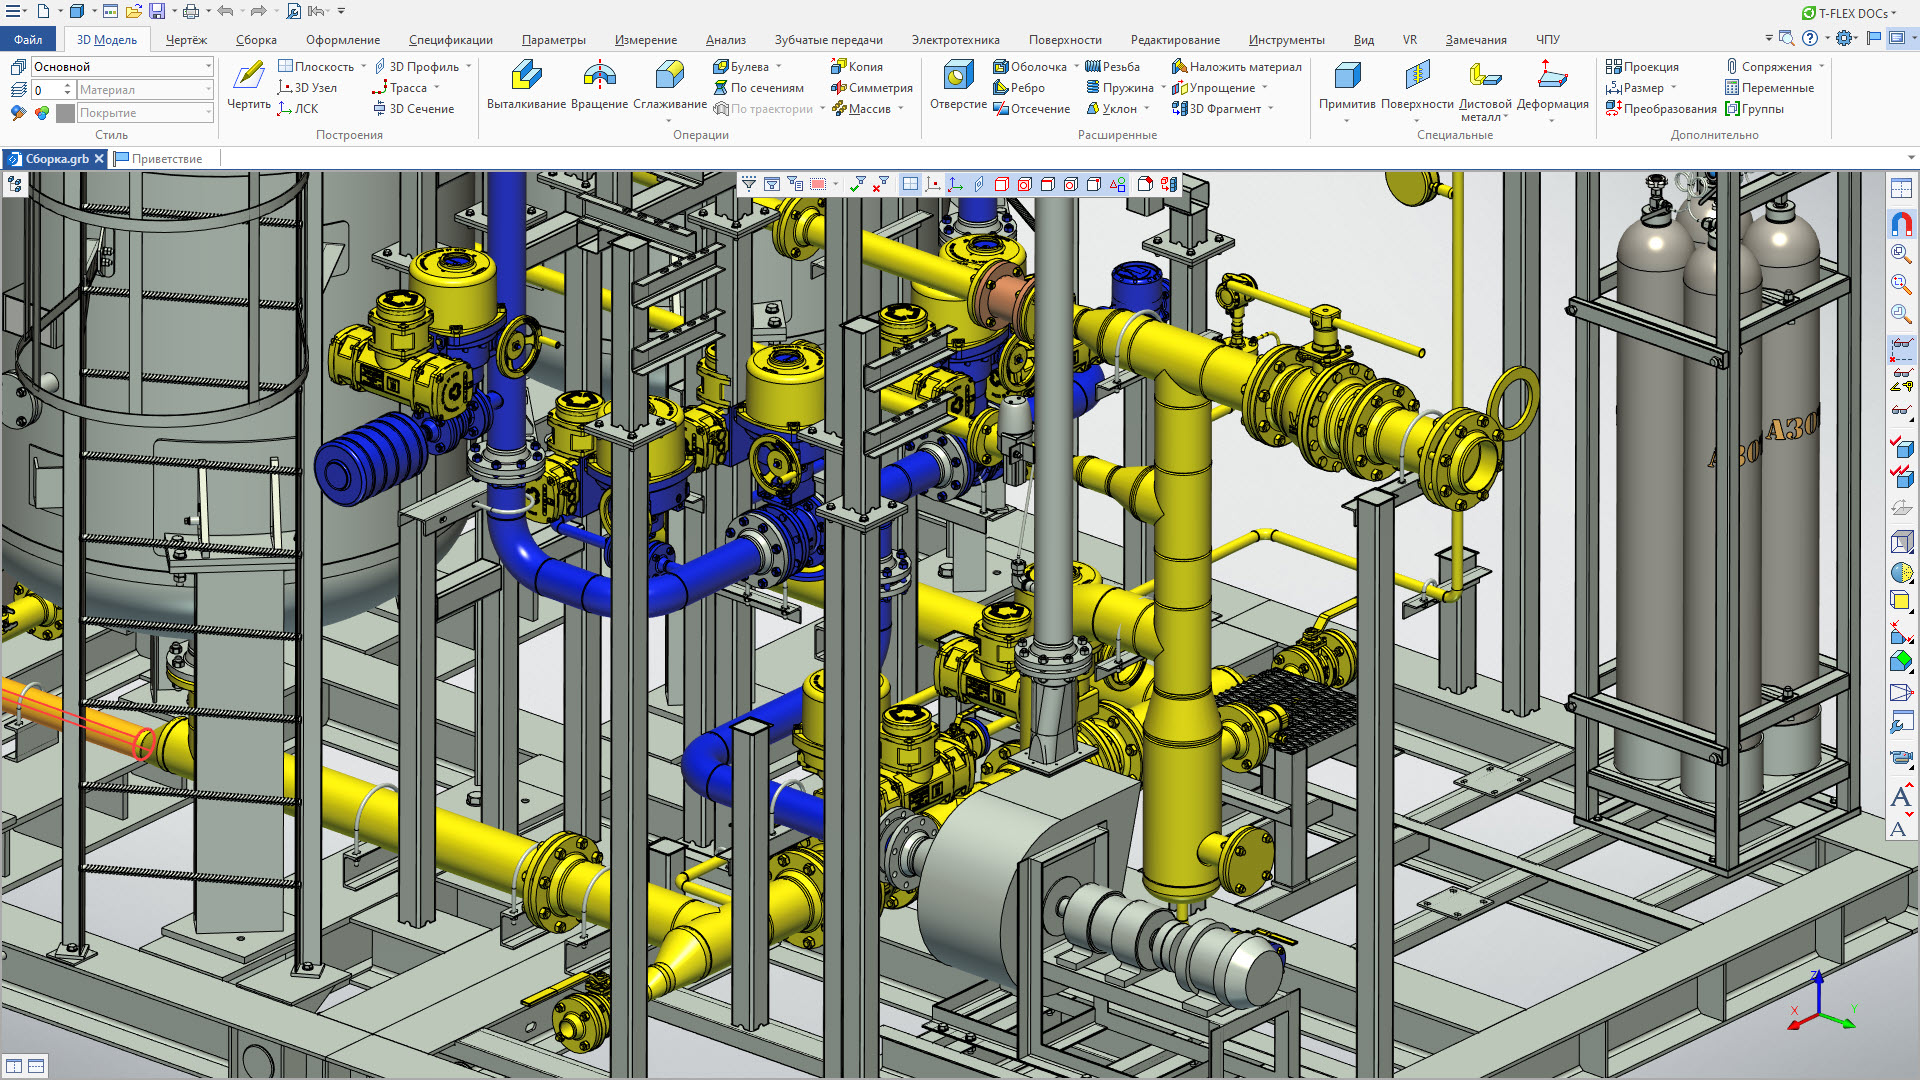Image resolution: width=1920 pixels, height=1080 pixels.
Task: Open the Приветствие document tab
Action: [159, 159]
